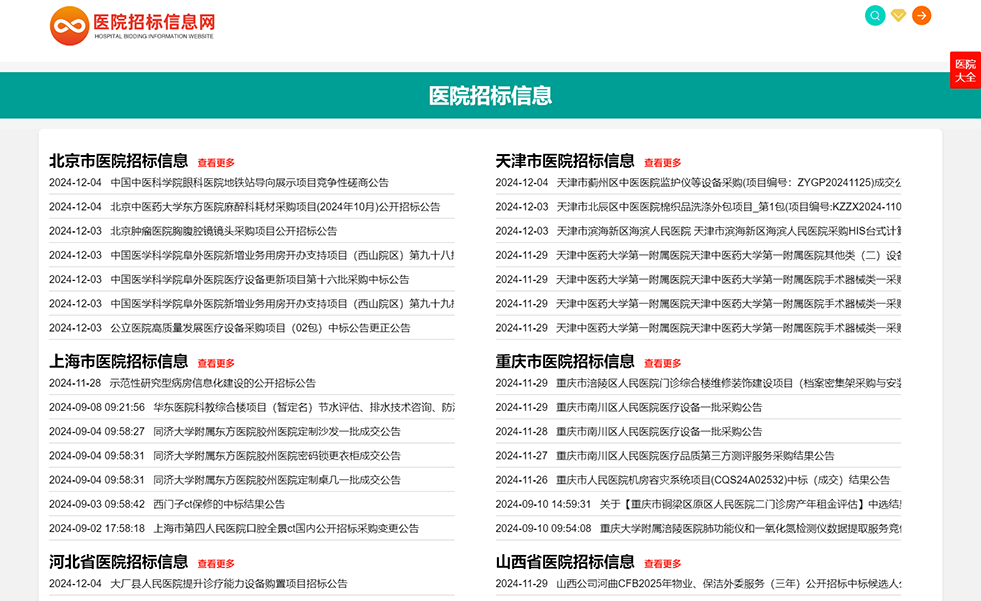Select the 上海市第四人民医院口腔全景ct notice
Viewport: 981px width, 601px height.
coord(285,528)
